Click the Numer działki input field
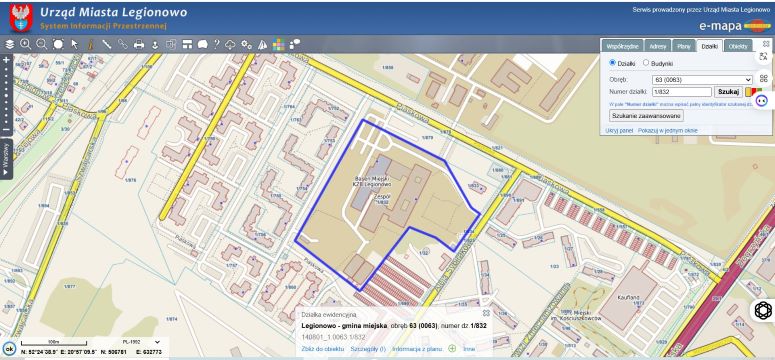775x360 pixels. [682, 92]
